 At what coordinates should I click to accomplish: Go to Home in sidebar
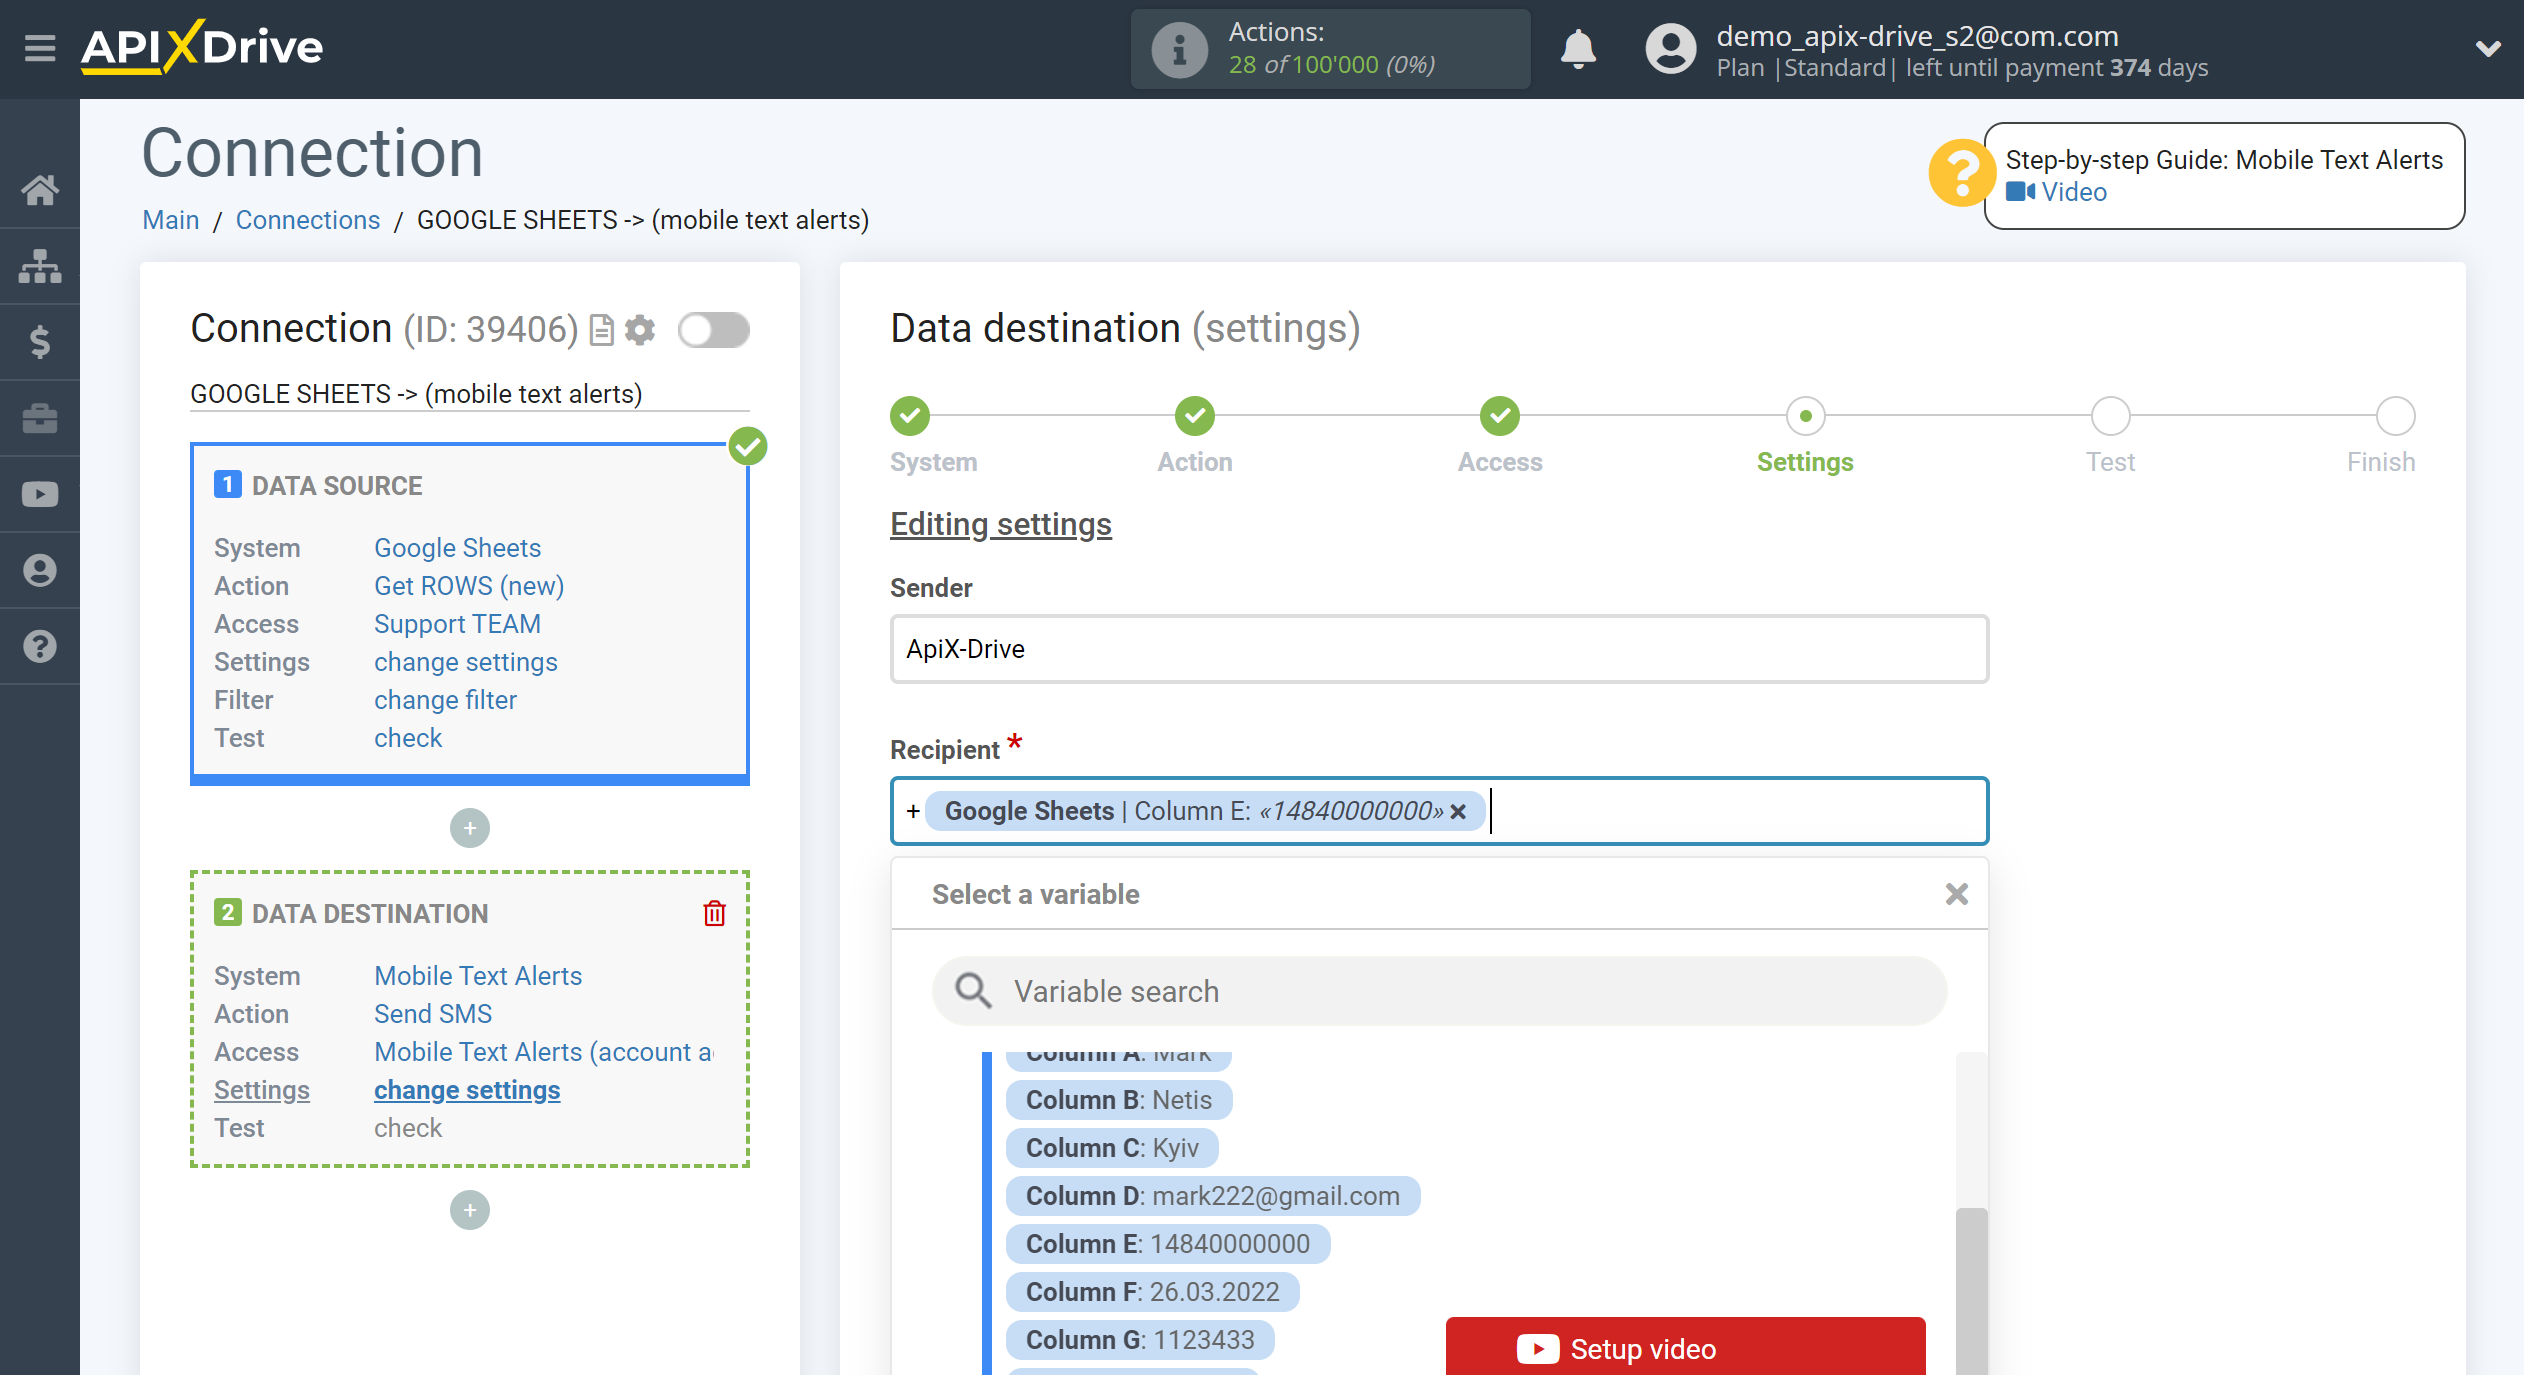tap(40, 189)
